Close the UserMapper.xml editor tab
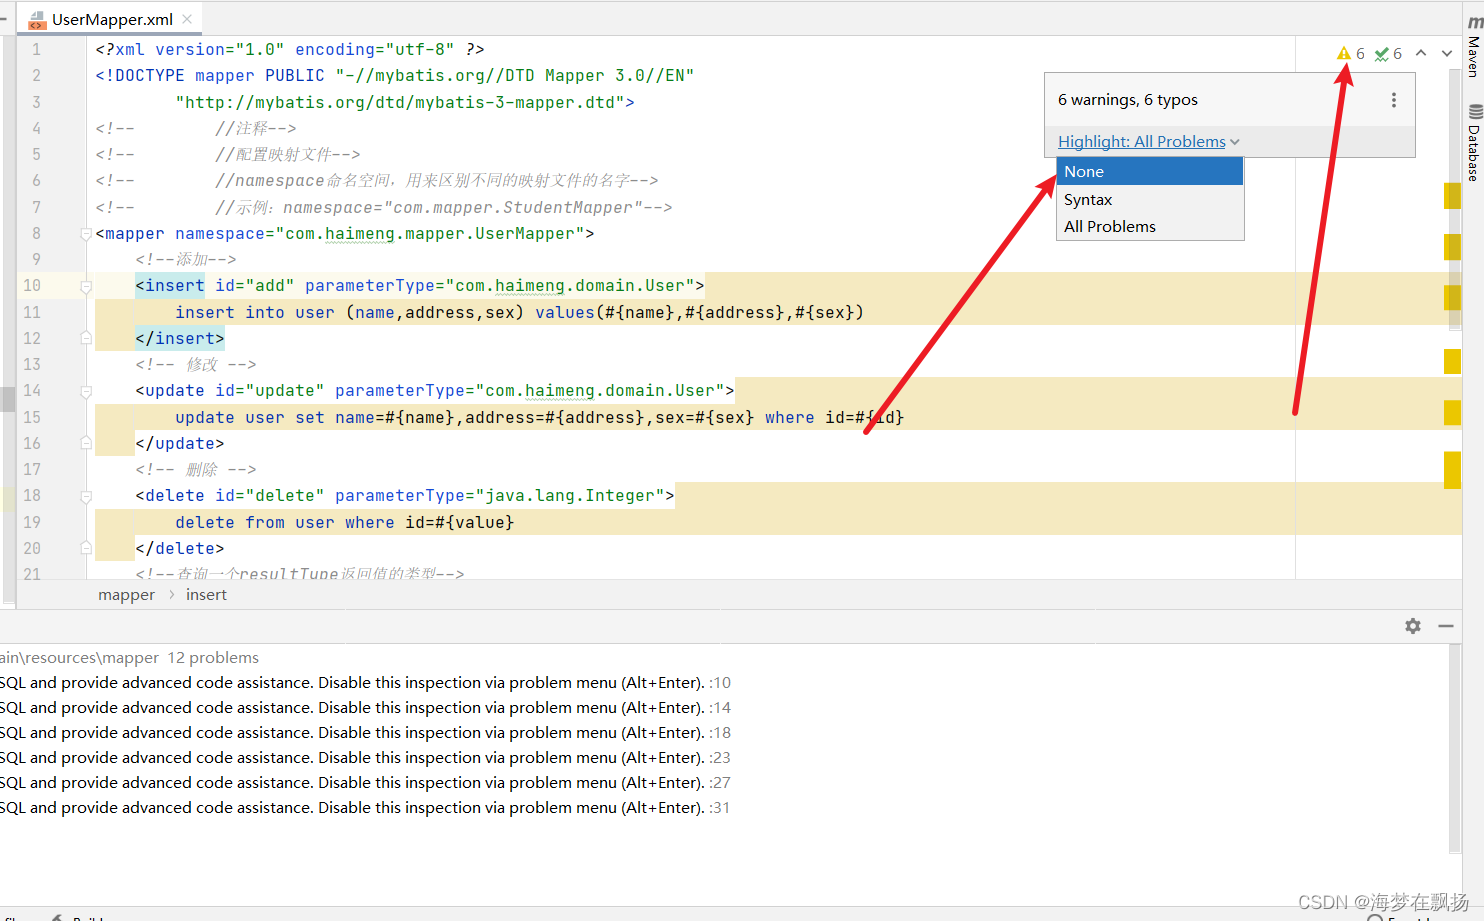The image size is (1484, 921). pyautogui.click(x=187, y=19)
